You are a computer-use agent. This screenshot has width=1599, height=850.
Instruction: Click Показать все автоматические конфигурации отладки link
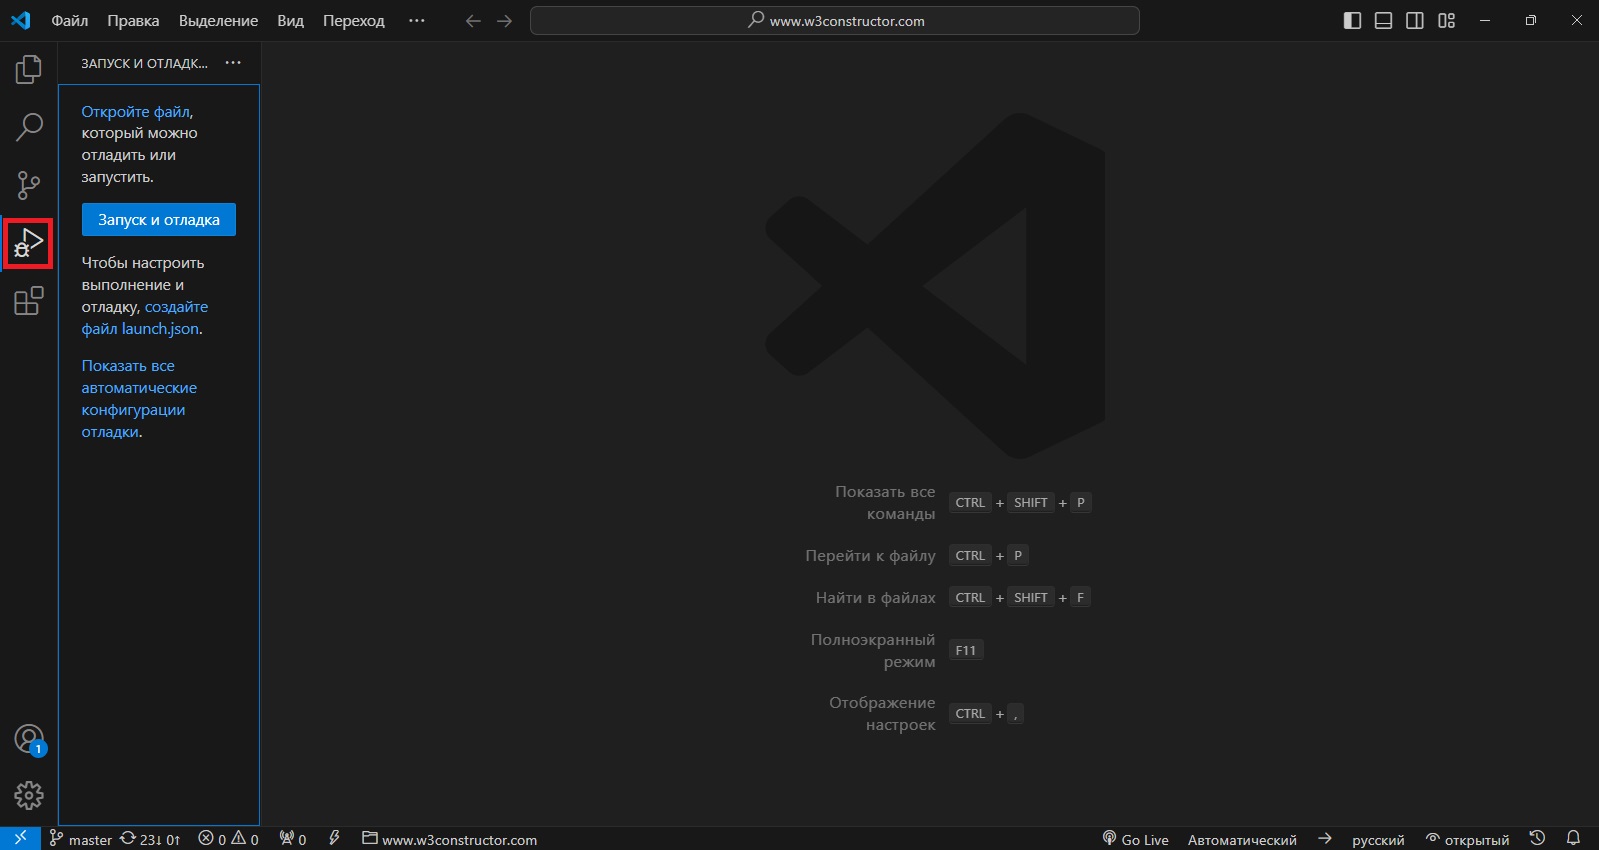[x=139, y=399]
